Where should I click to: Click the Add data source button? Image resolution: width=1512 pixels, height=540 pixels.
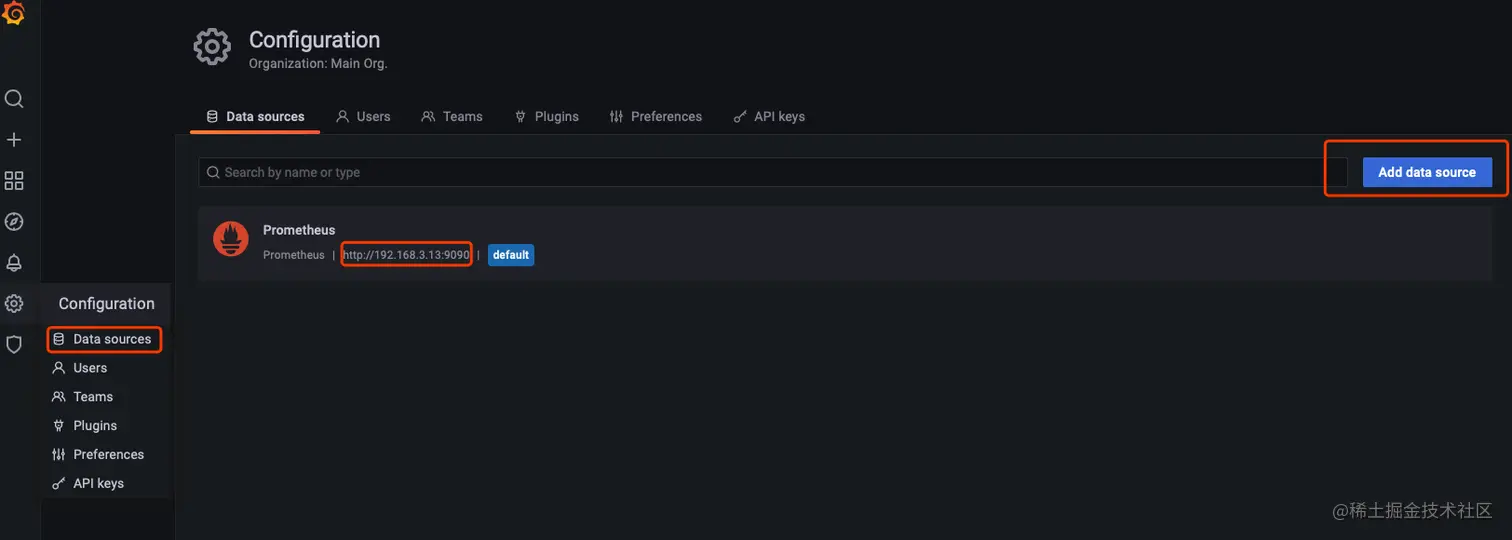tap(1427, 172)
